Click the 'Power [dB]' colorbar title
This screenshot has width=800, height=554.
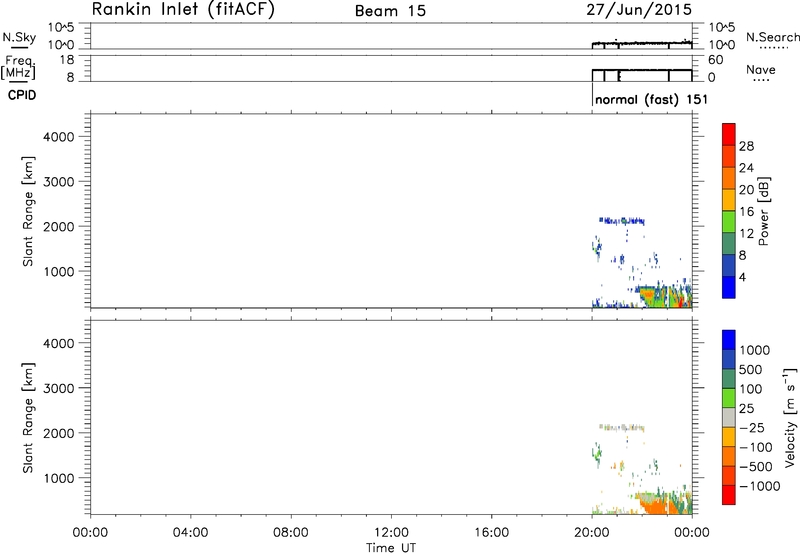pos(763,211)
